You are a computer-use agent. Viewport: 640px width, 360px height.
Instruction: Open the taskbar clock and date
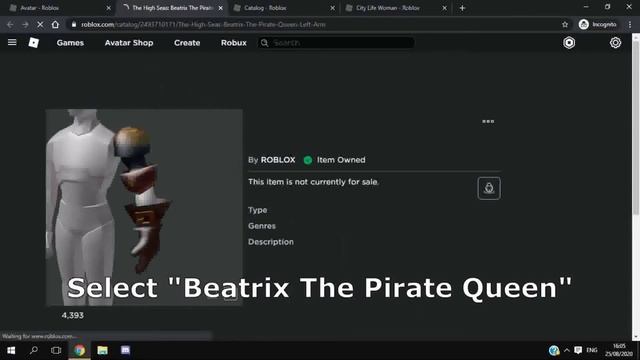pyautogui.click(x=619, y=350)
